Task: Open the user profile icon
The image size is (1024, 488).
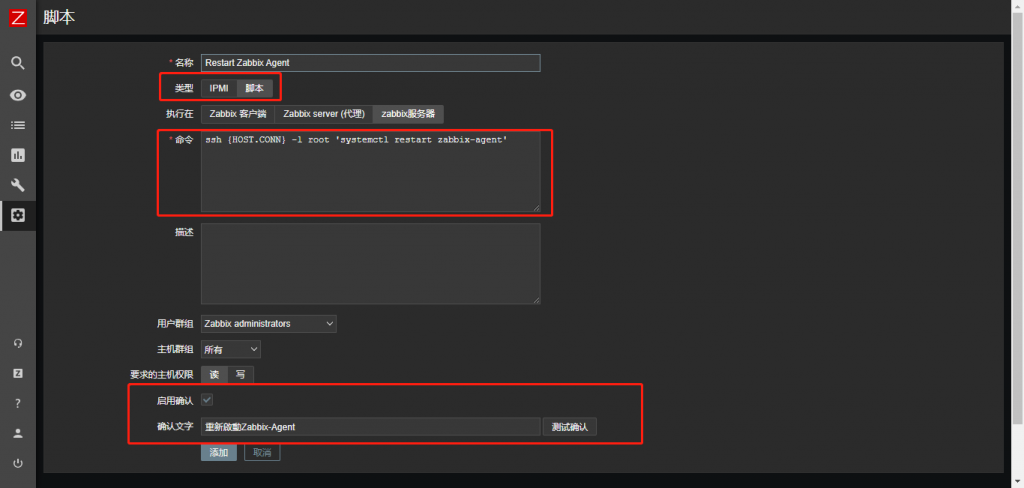Action: coord(18,433)
